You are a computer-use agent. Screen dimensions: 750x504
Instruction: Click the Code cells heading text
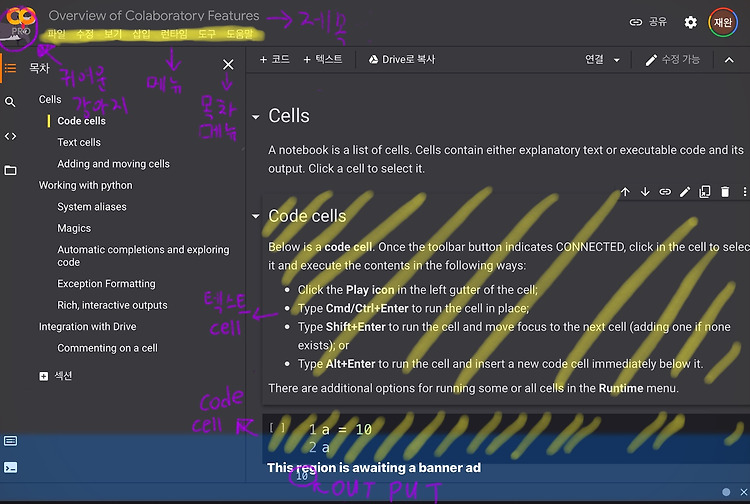pyautogui.click(x=307, y=216)
